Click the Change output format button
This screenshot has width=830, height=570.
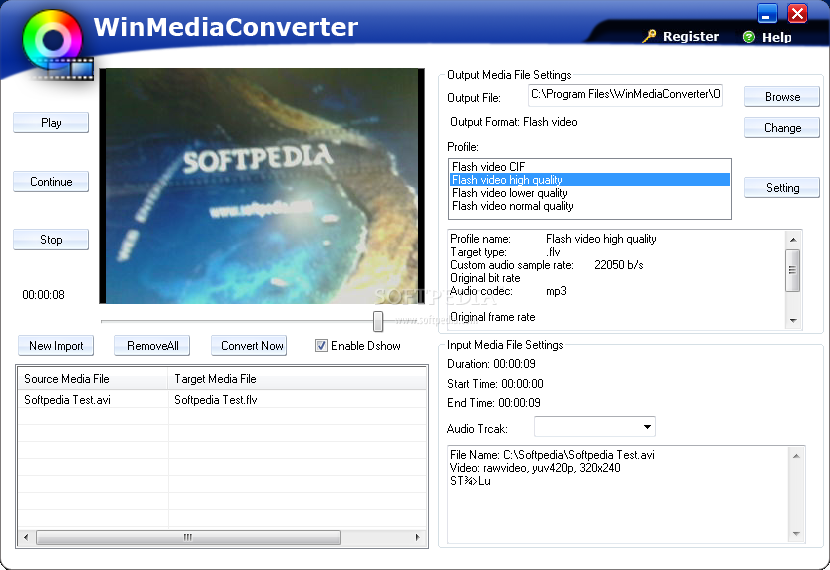782,128
